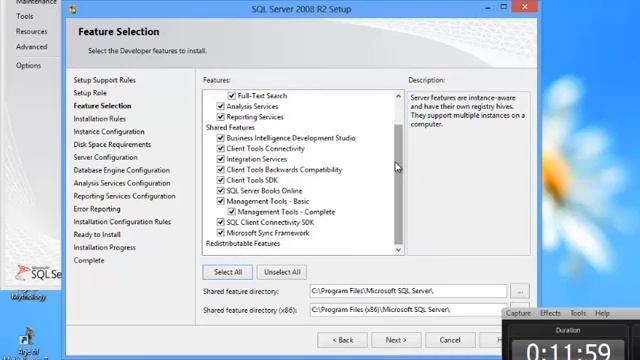The image size is (640, 360).
Task: Select the Database Engine Configuration step
Action: coord(122,170)
